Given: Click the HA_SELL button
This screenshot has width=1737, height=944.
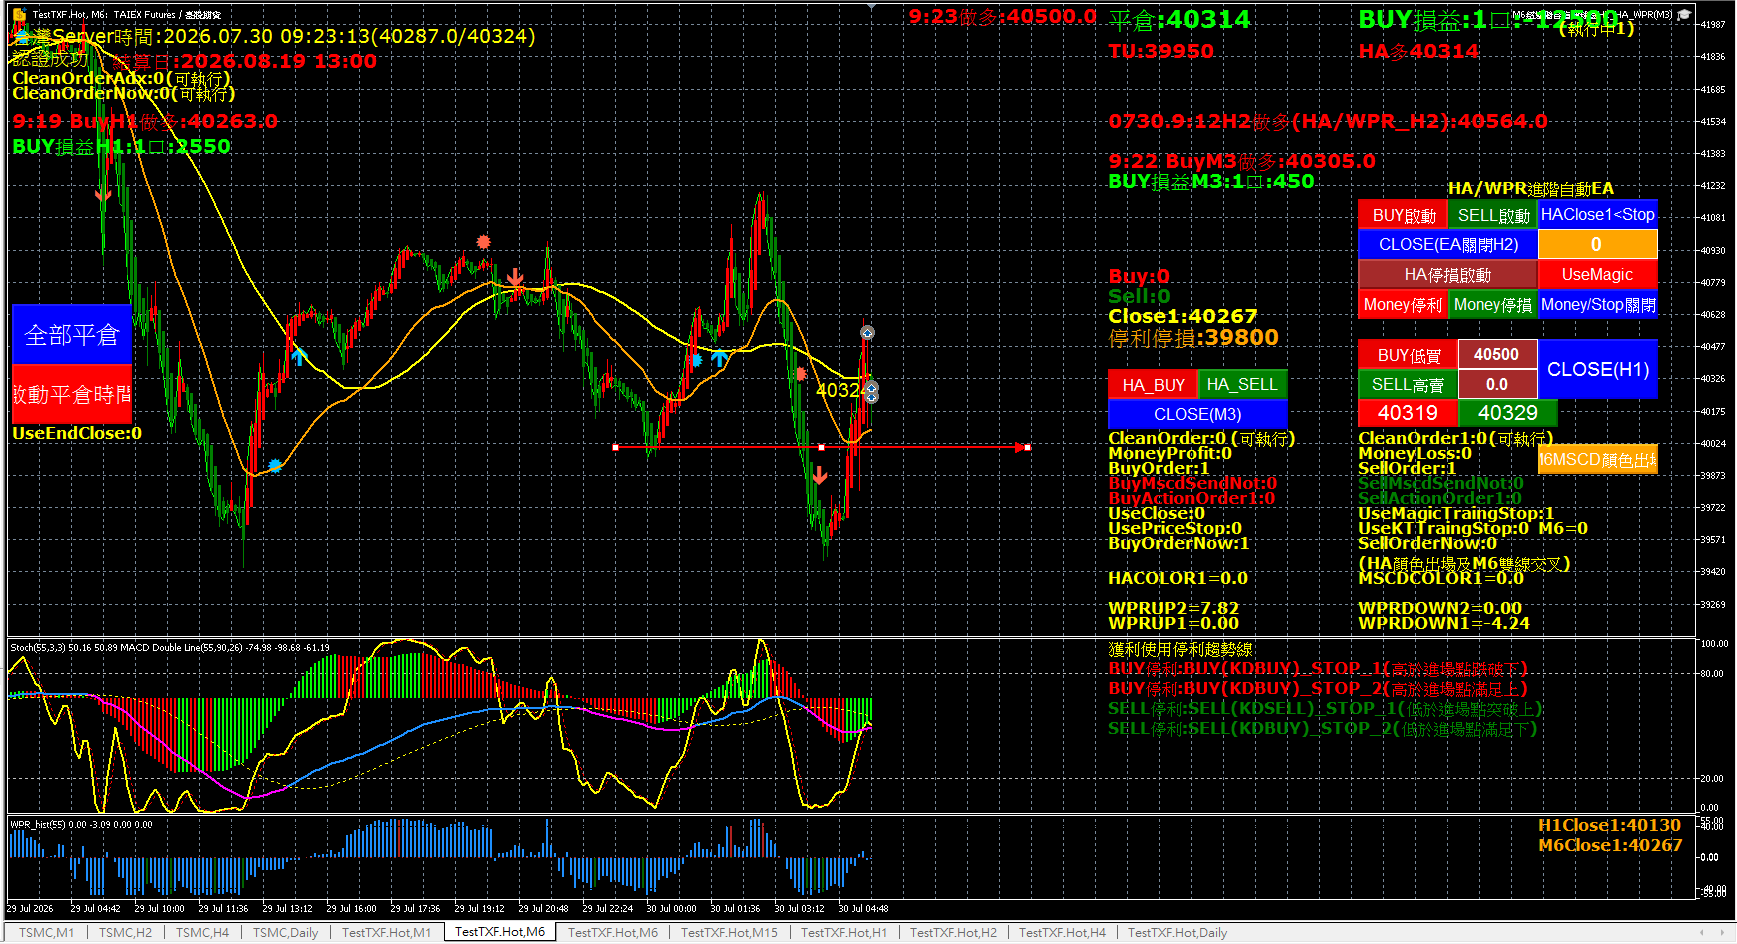Looking at the screenshot, I should click(x=1242, y=384).
